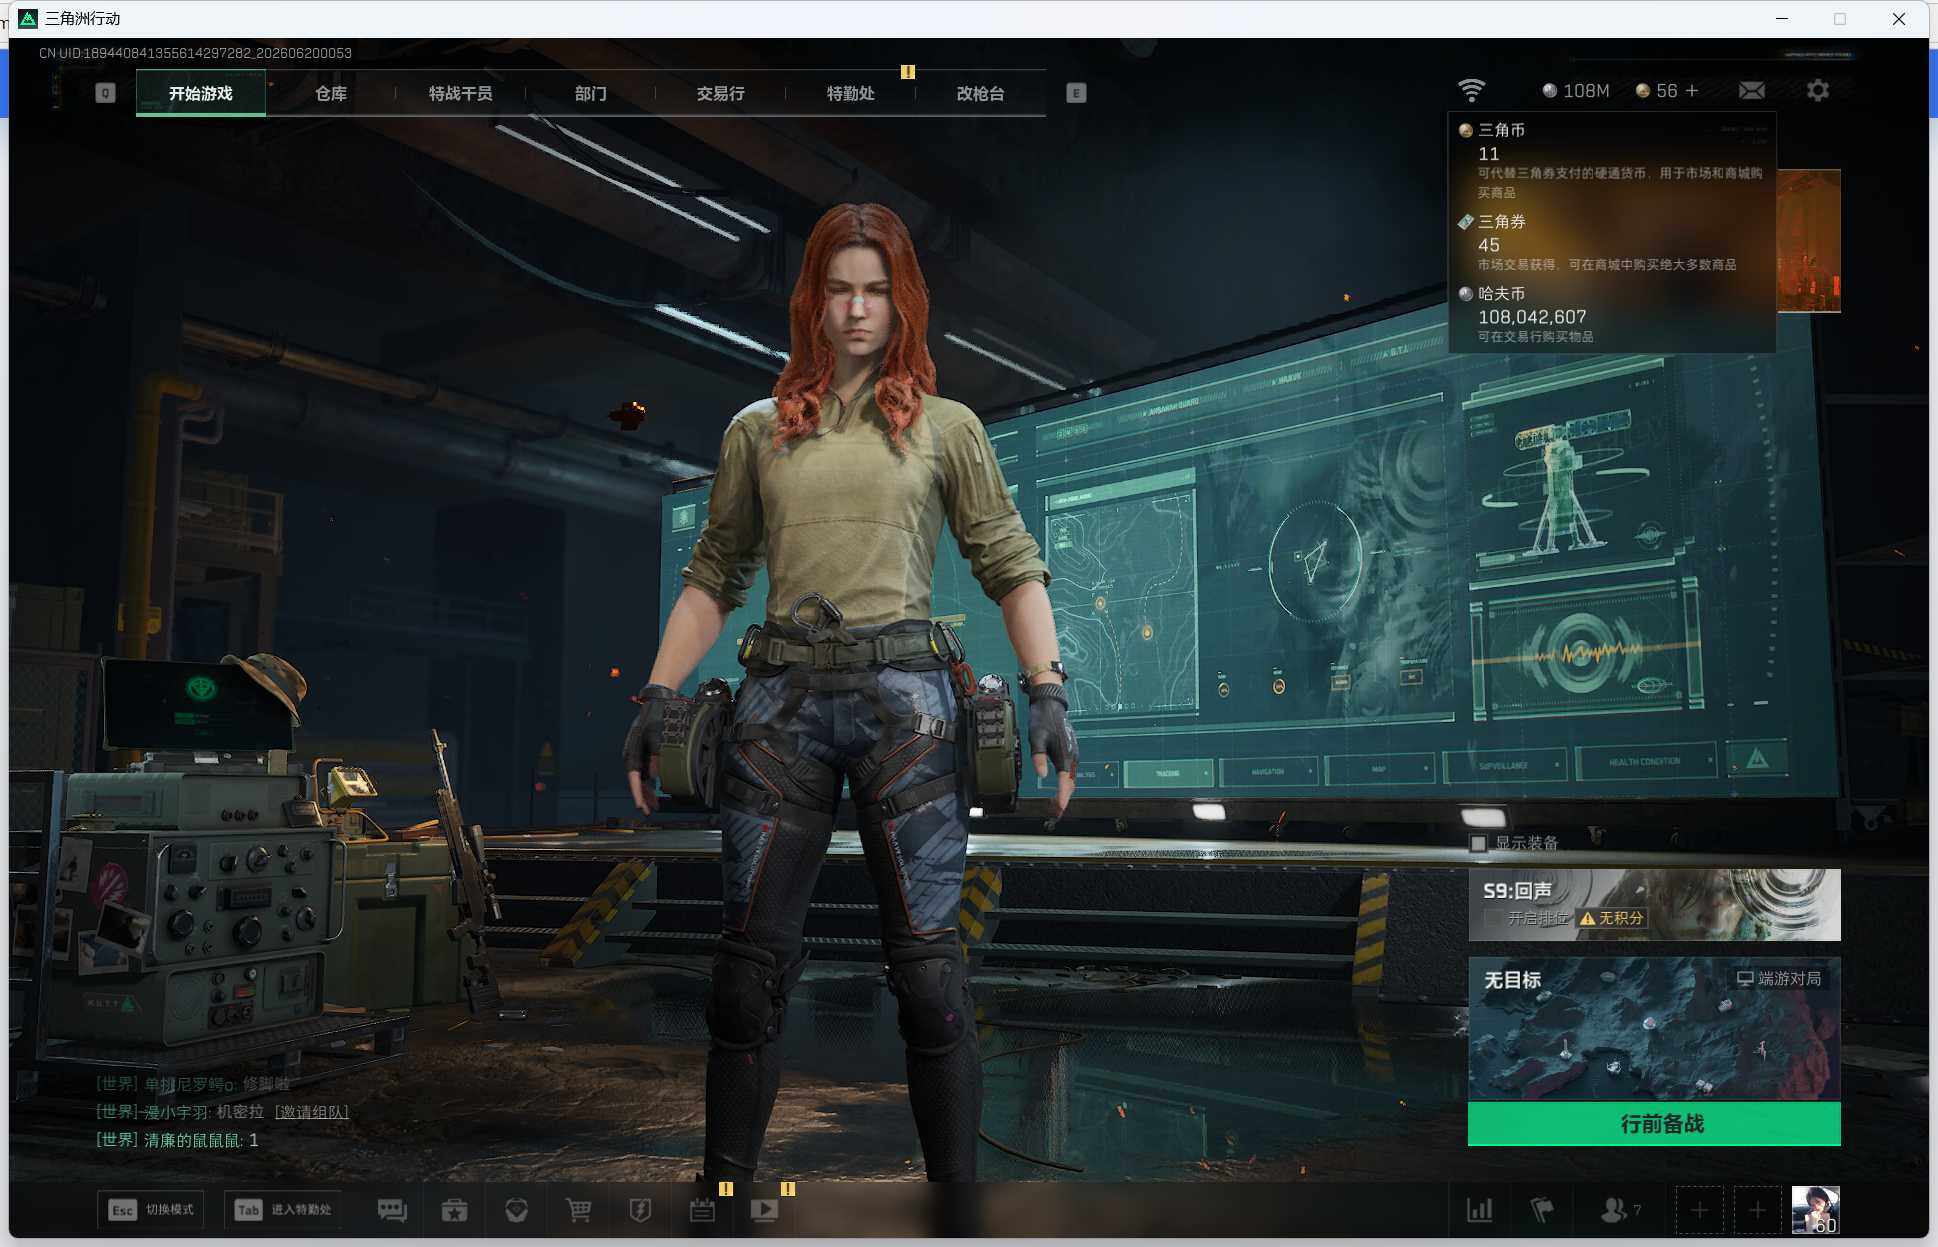Click the 108,042,607 balance value
The width and height of the screenshot is (1938, 1247).
click(x=1532, y=317)
